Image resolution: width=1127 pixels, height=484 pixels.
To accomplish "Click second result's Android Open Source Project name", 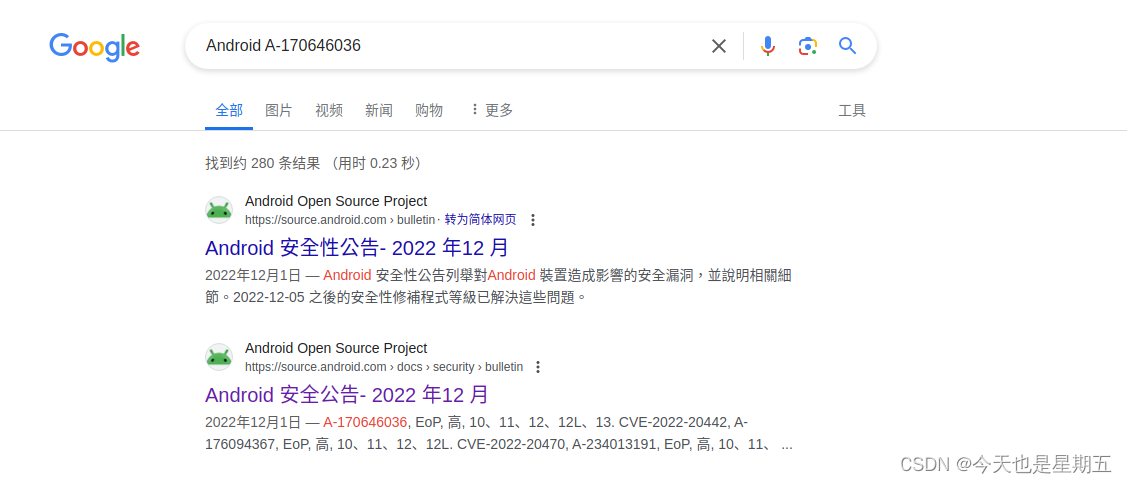I will [336, 348].
